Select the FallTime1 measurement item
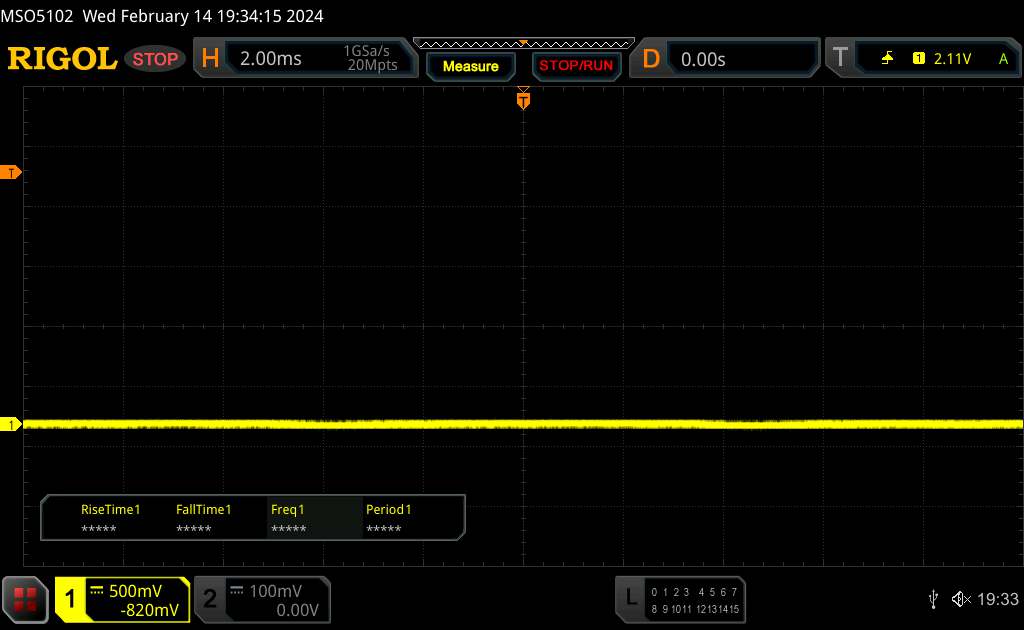Screen dimensions: 1024x630 click(x=203, y=518)
